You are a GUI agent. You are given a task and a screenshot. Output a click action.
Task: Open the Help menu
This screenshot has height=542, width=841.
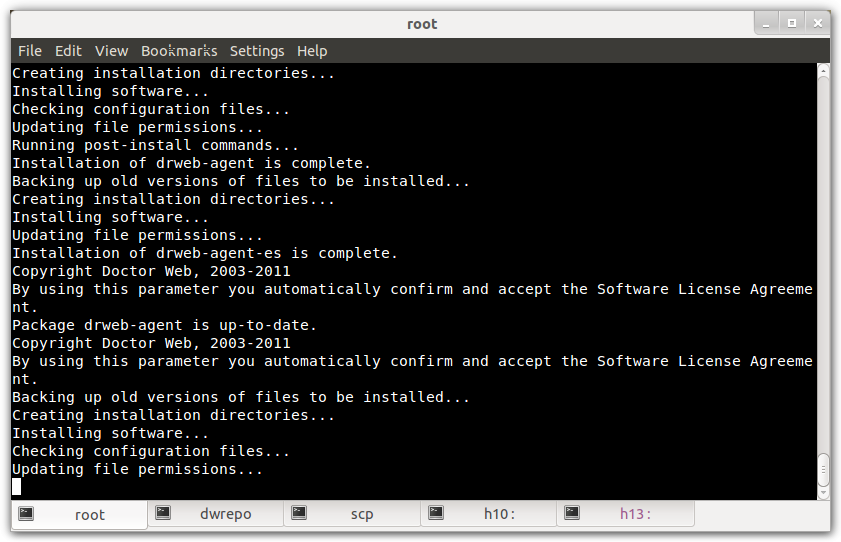pyautogui.click(x=312, y=51)
